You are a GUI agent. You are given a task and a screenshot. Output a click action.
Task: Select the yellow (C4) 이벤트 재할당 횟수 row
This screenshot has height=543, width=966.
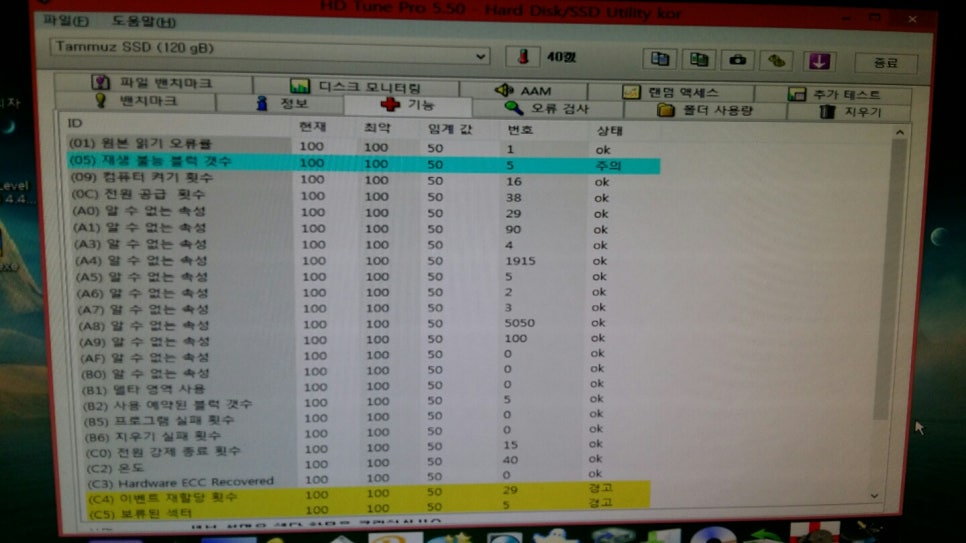pyautogui.click(x=368, y=494)
